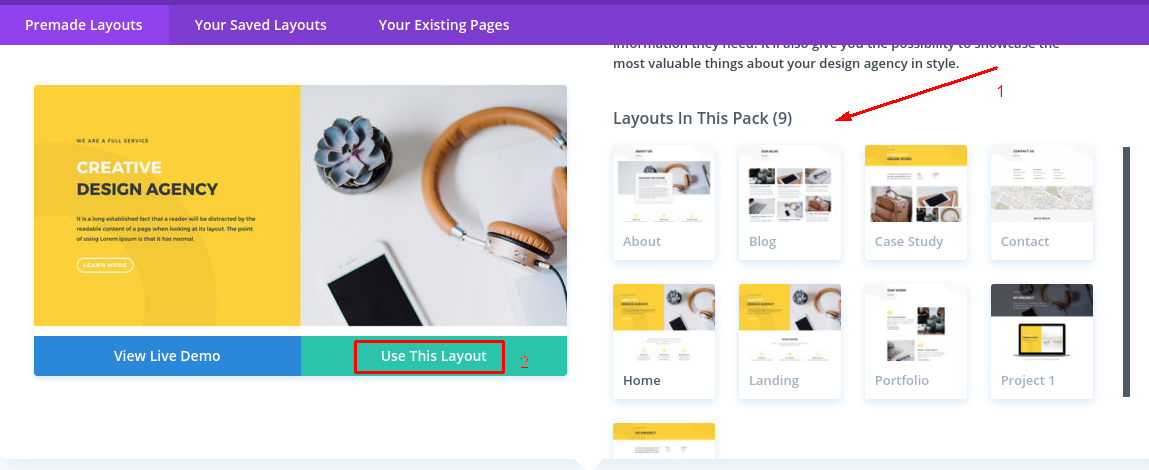Select the Landing layout thumbnail
1149x470 pixels.
pyautogui.click(x=790, y=342)
